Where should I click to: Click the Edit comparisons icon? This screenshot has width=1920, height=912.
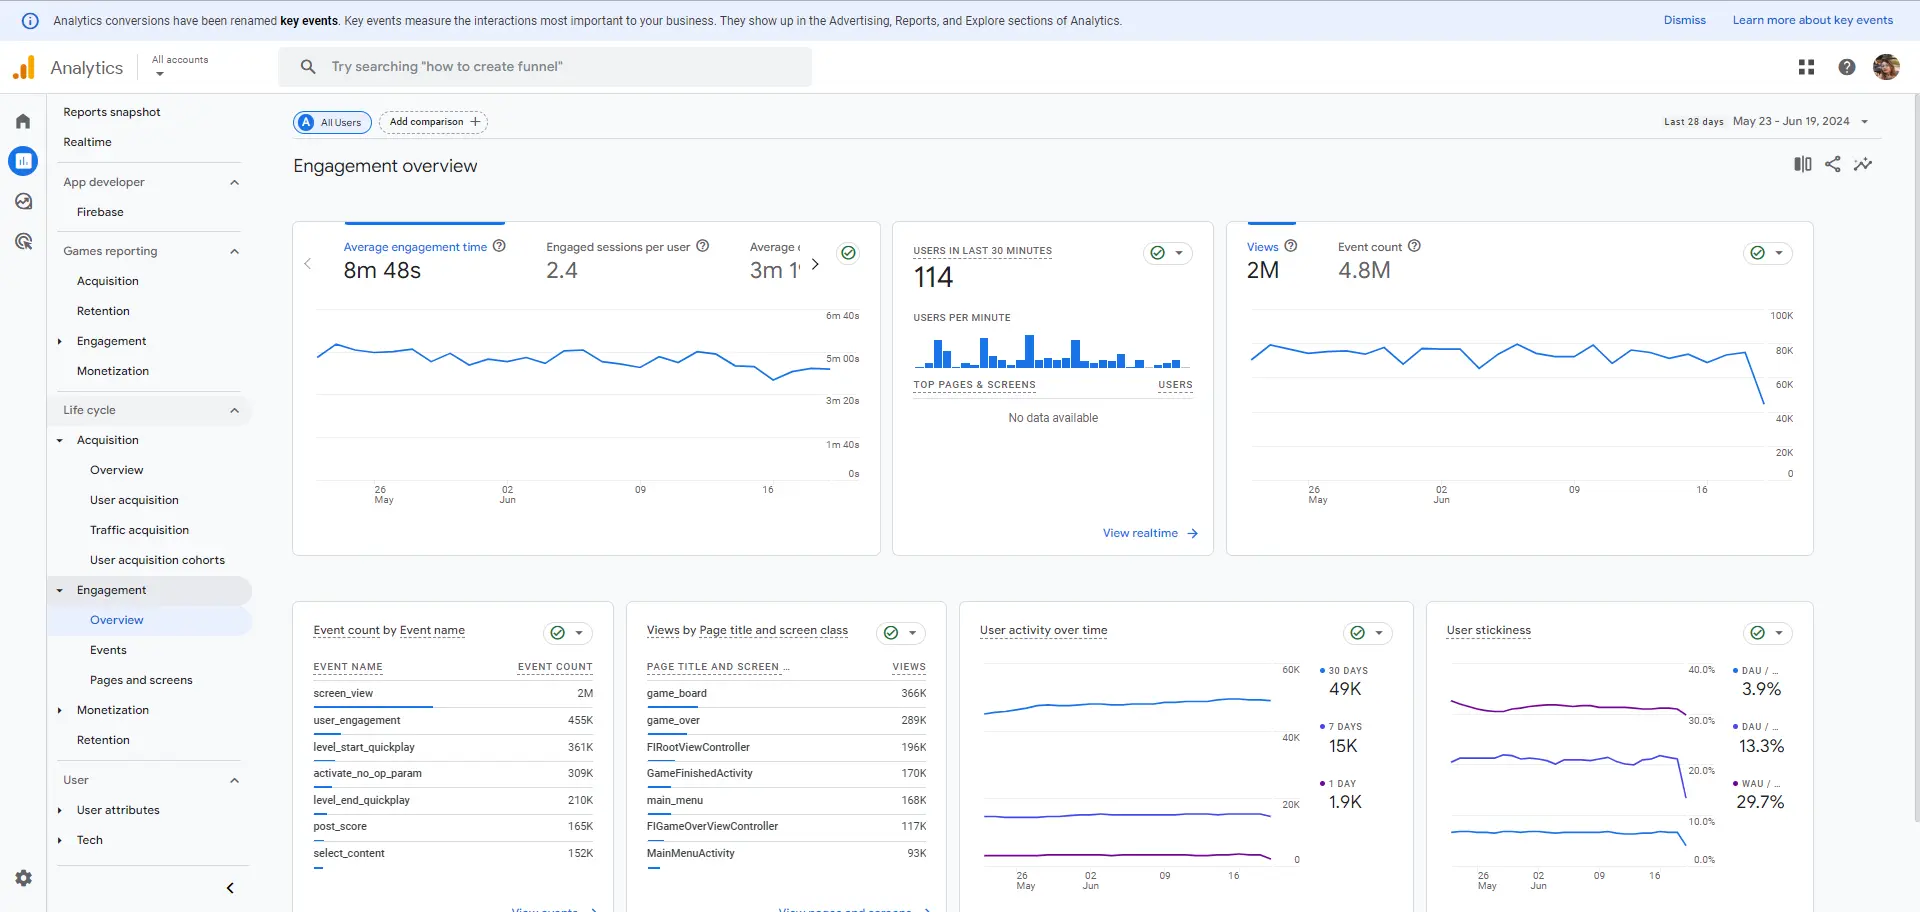[x=1802, y=164]
